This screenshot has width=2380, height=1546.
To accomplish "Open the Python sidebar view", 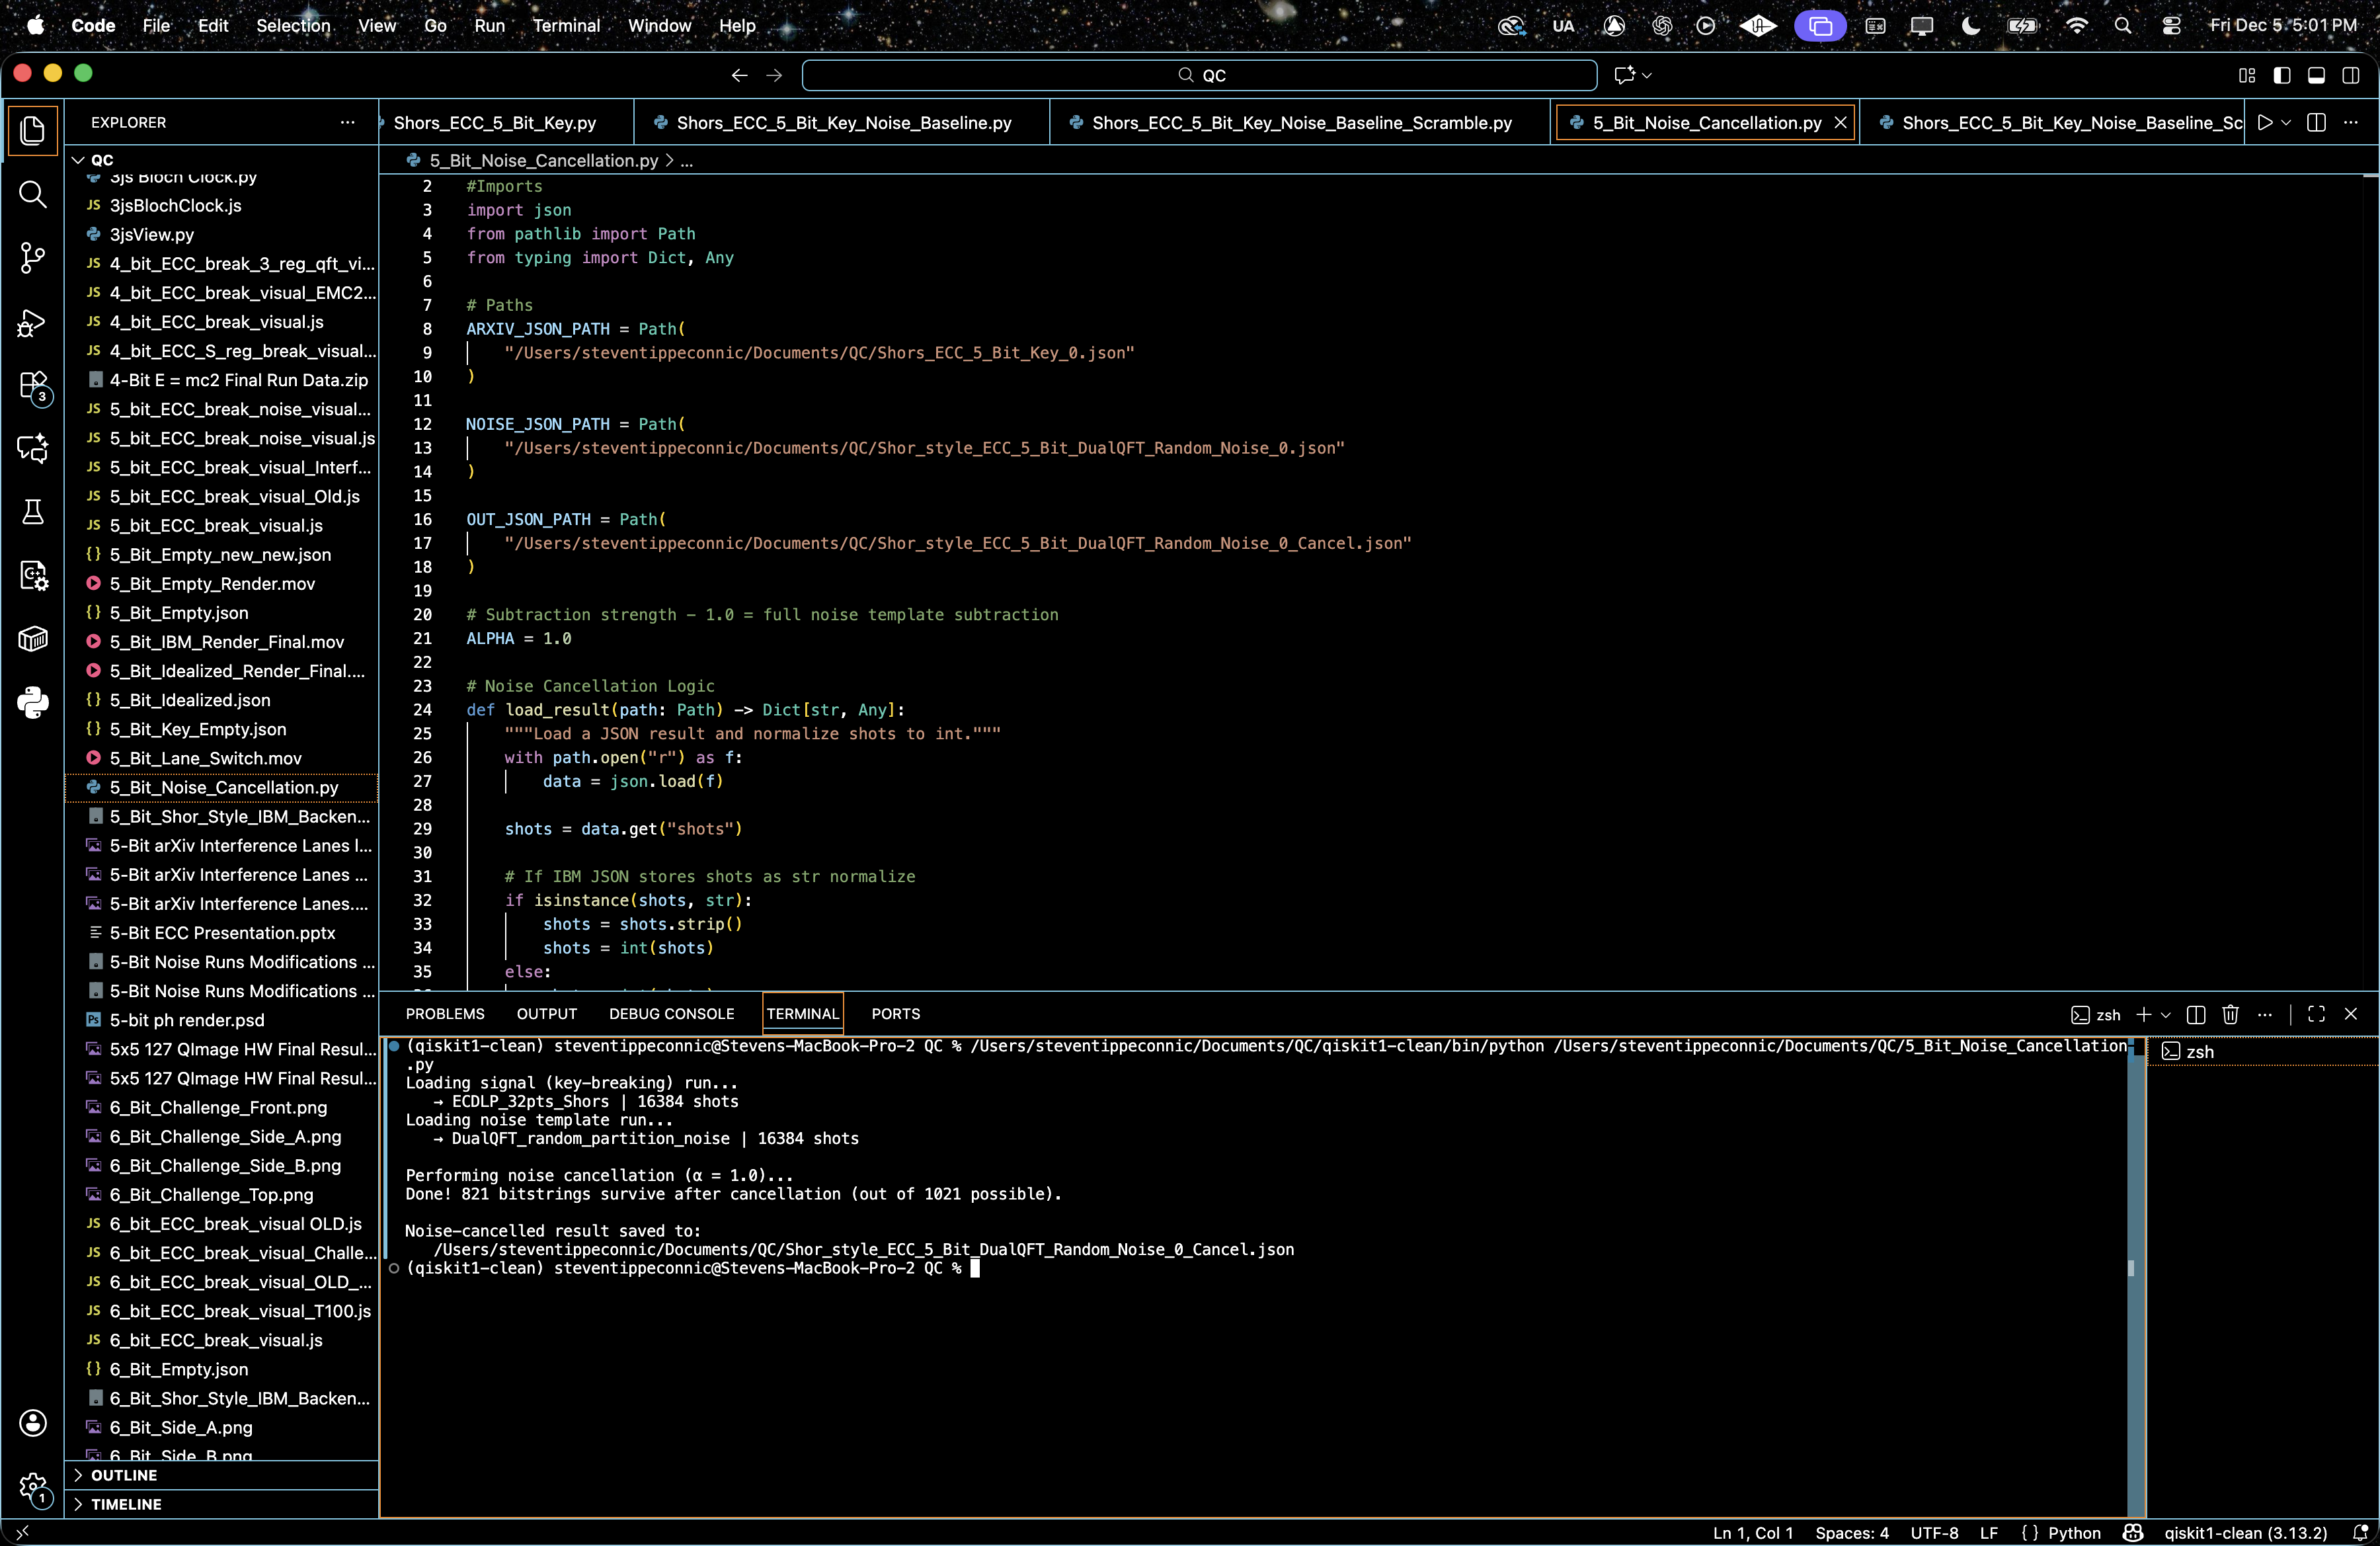I will pyautogui.click(x=32, y=702).
